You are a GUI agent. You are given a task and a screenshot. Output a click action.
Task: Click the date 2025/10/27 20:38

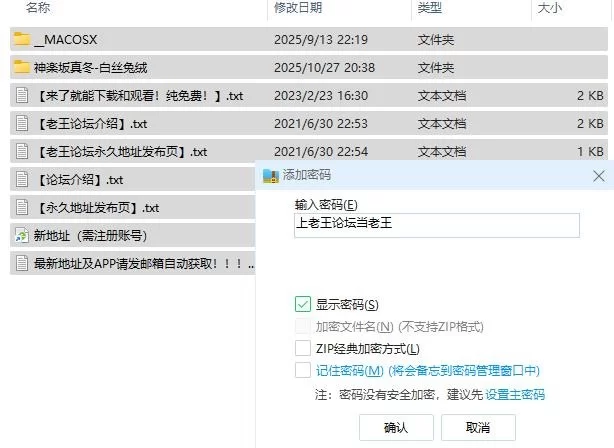pyautogui.click(x=324, y=68)
